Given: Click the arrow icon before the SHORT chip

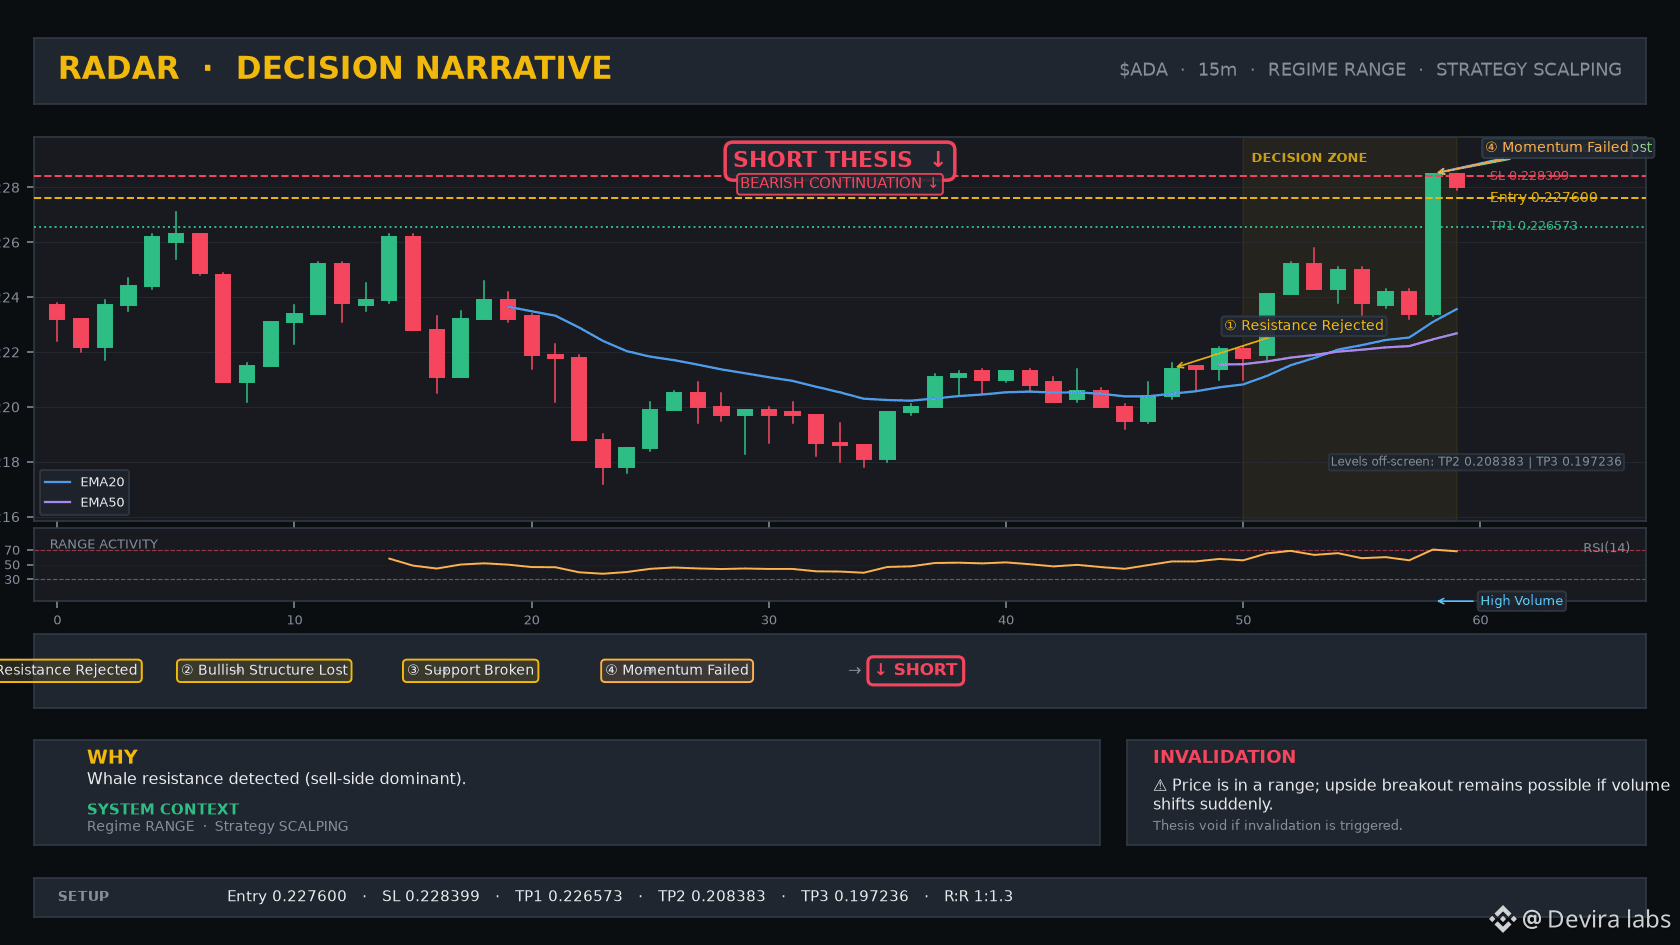Looking at the screenshot, I should [x=855, y=670].
